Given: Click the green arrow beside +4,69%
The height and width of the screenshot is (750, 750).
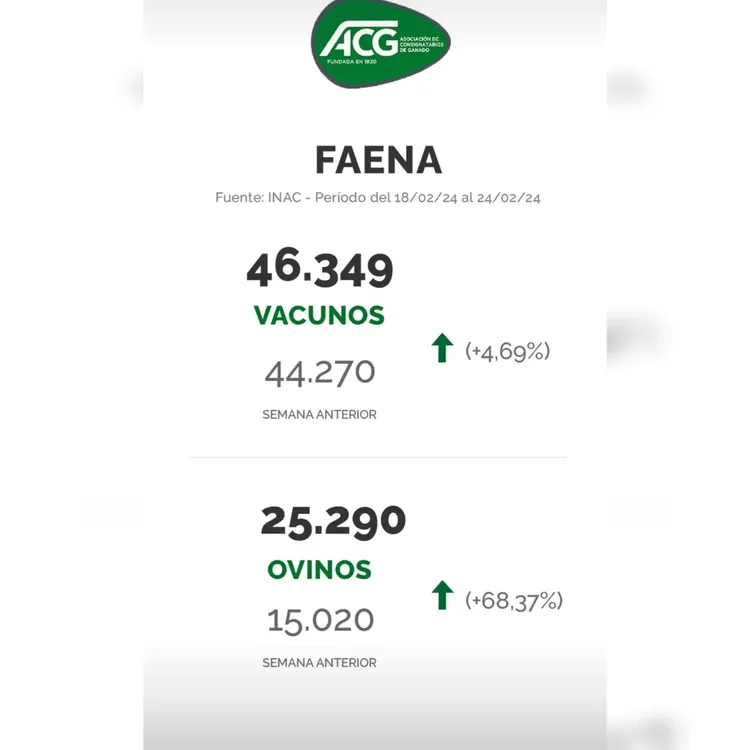Looking at the screenshot, I should 443,349.
